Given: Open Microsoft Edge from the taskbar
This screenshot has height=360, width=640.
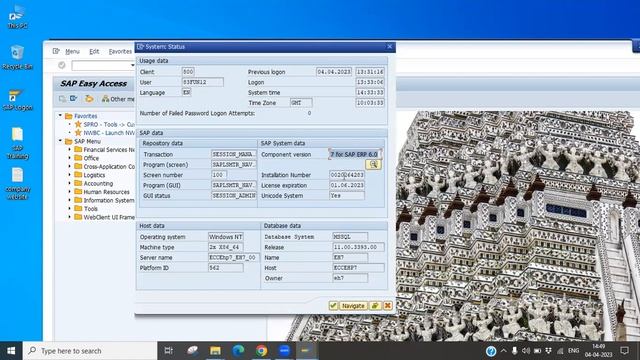Looking at the screenshot, I should [x=238, y=351].
